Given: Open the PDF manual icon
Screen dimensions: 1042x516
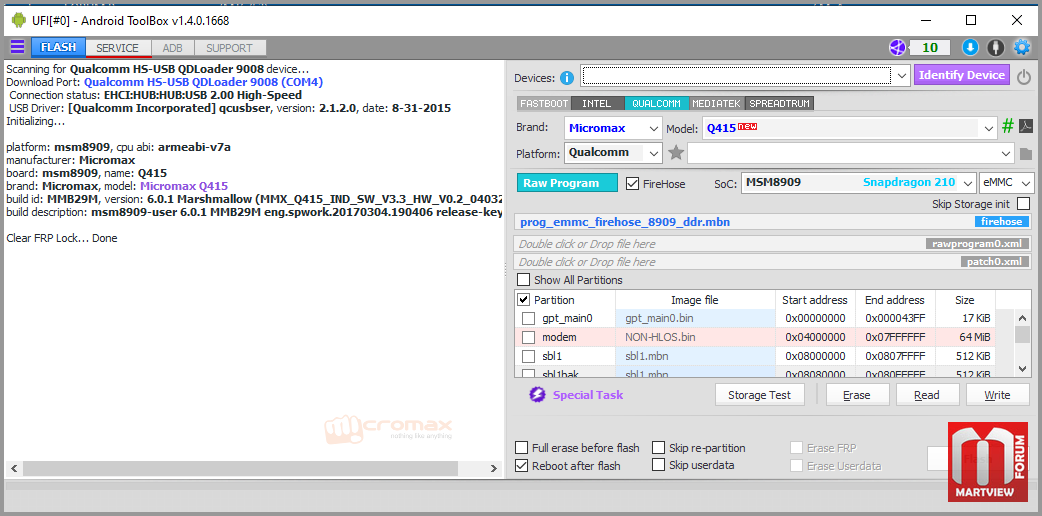Looking at the screenshot, I should pos(1026,126).
